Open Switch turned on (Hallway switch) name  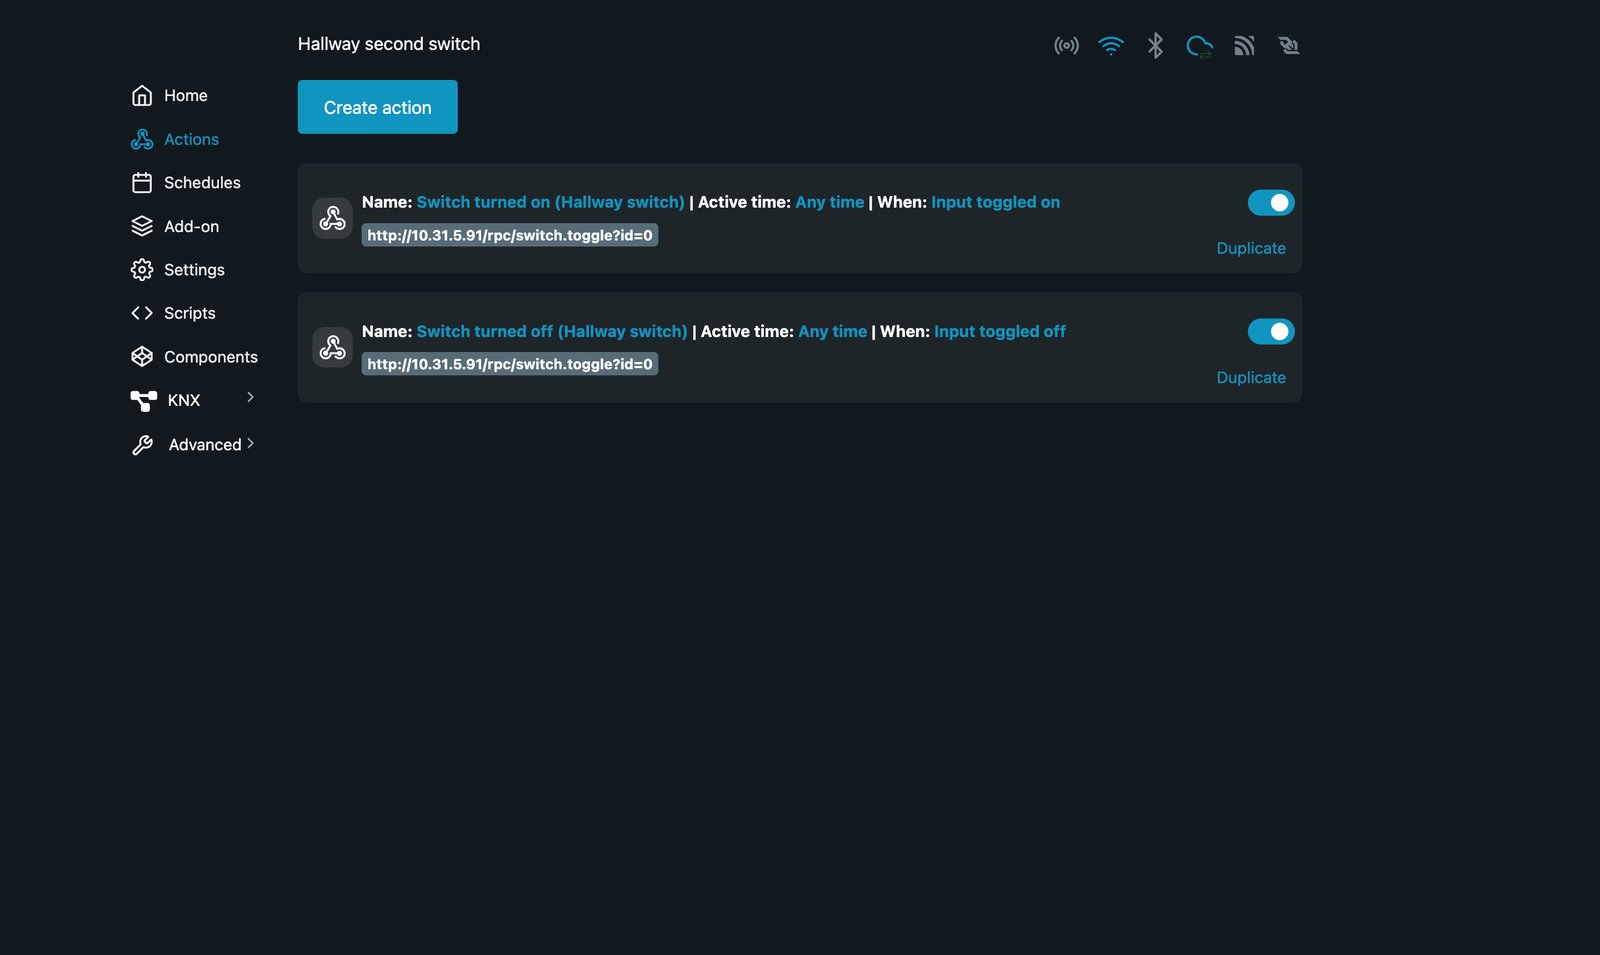coord(550,202)
